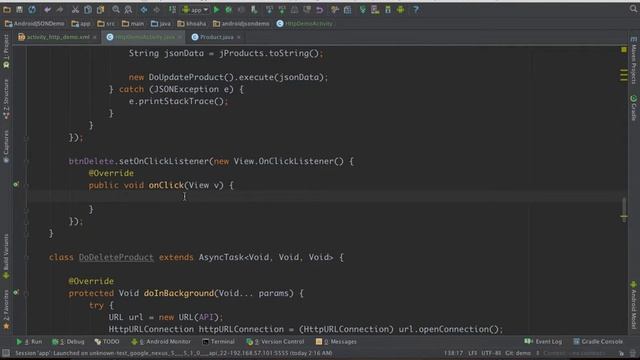Click the Debug app bug icon
640x360 pixels.
[229, 9]
